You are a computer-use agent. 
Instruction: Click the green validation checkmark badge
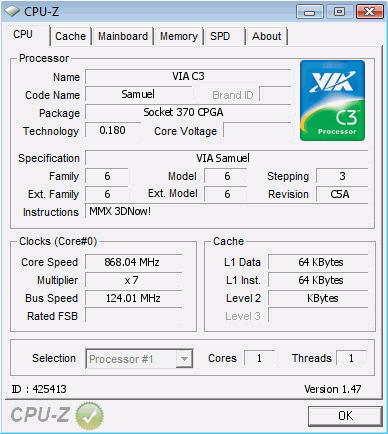[x=89, y=415]
